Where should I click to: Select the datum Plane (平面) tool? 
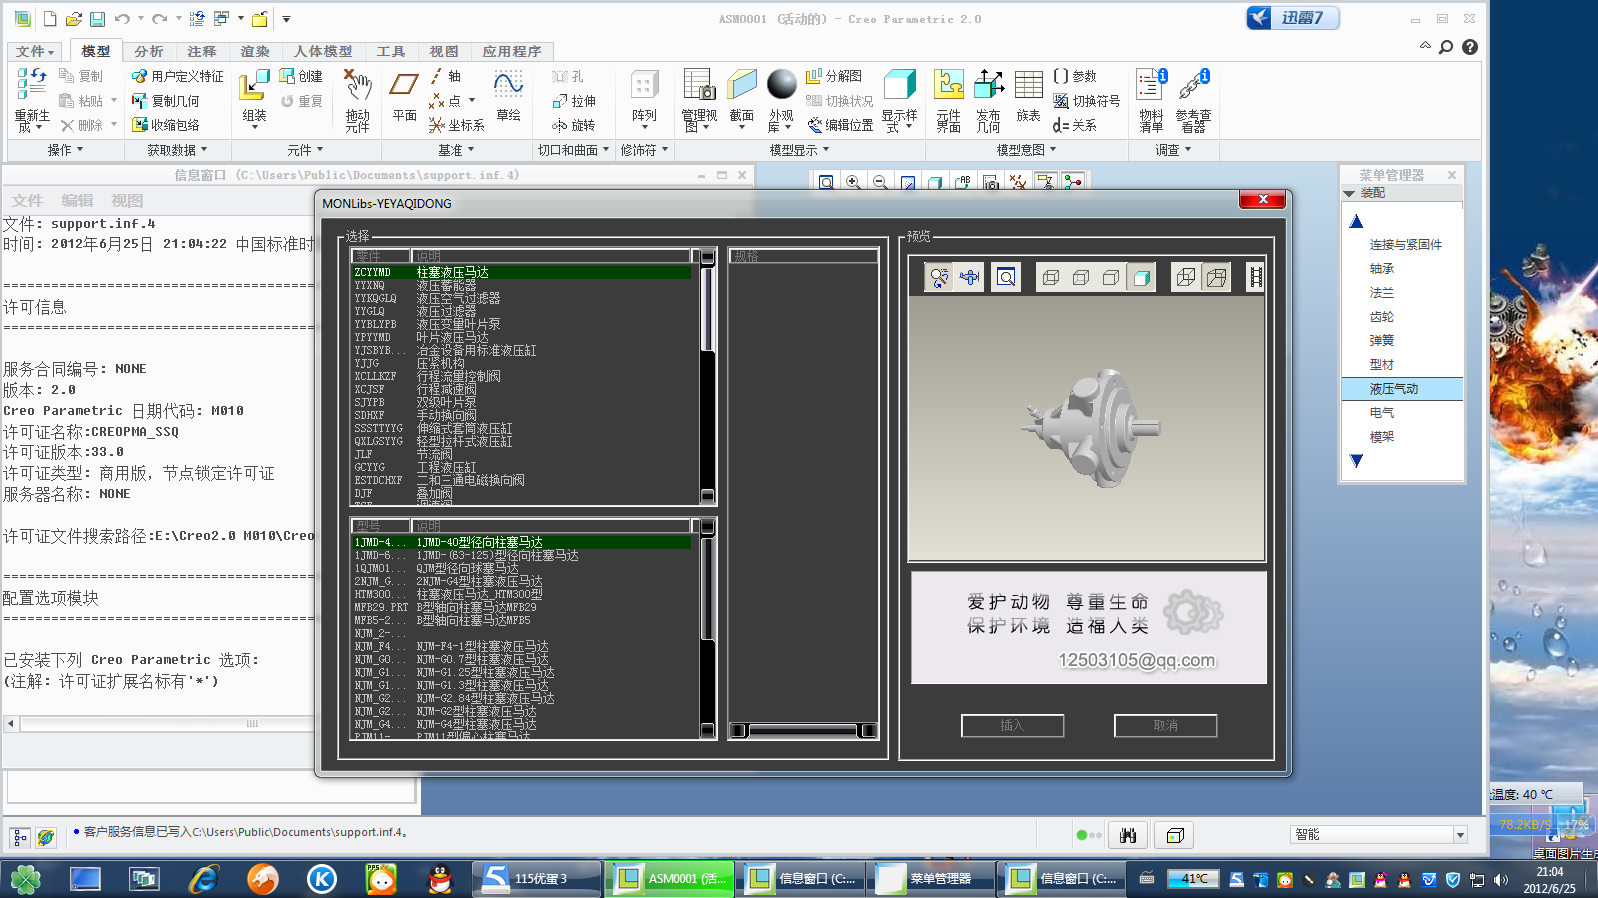(405, 96)
